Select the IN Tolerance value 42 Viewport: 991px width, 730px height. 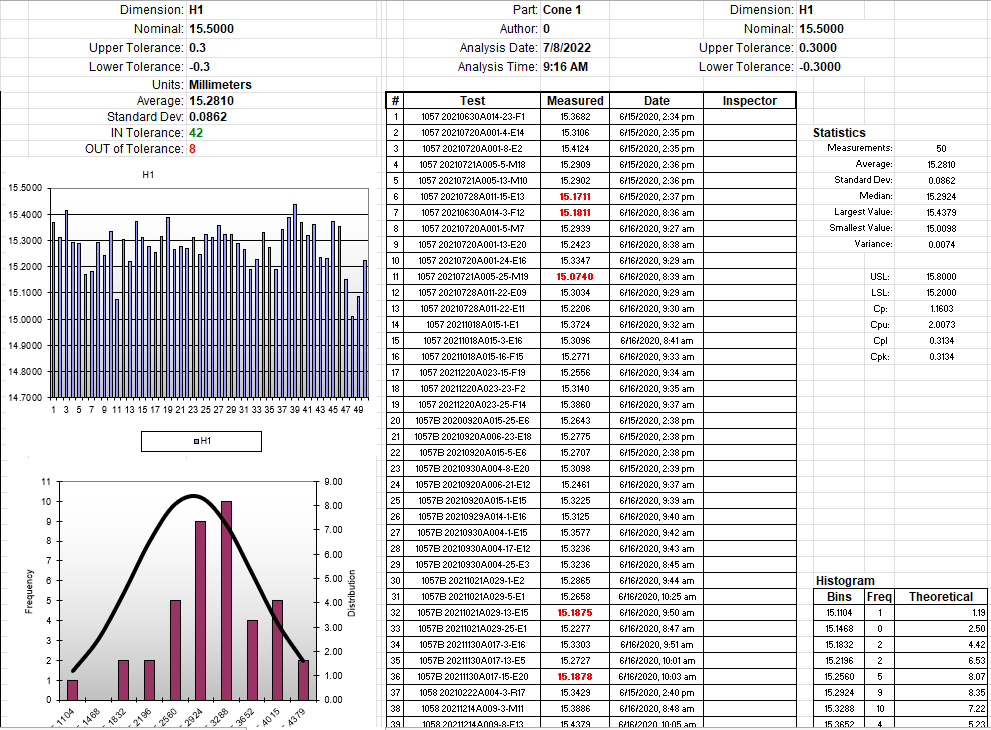tap(196, 133)
